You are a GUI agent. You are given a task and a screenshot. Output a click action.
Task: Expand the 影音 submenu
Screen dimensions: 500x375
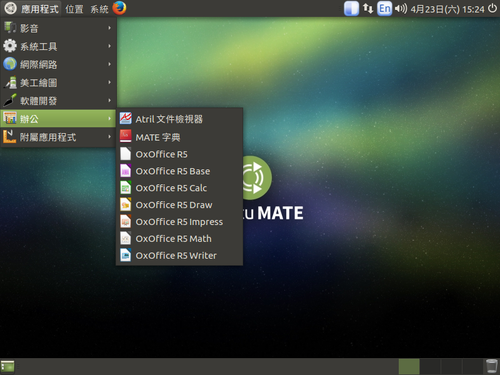tap(58, 28)
